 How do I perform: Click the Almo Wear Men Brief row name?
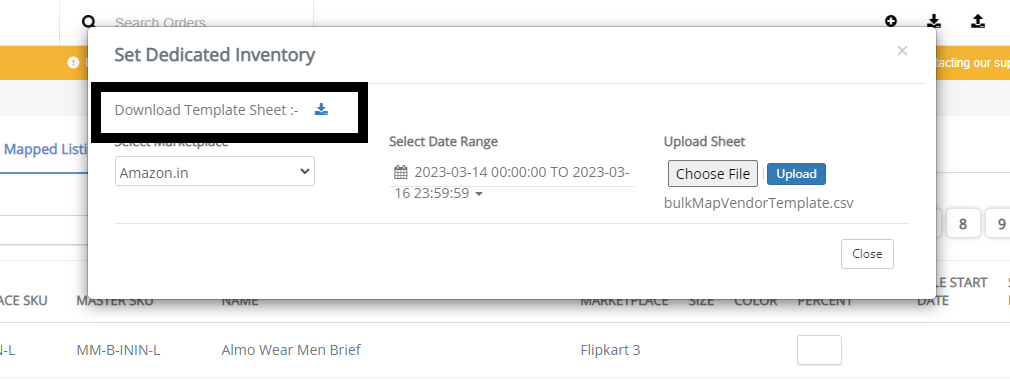(291, 350)
